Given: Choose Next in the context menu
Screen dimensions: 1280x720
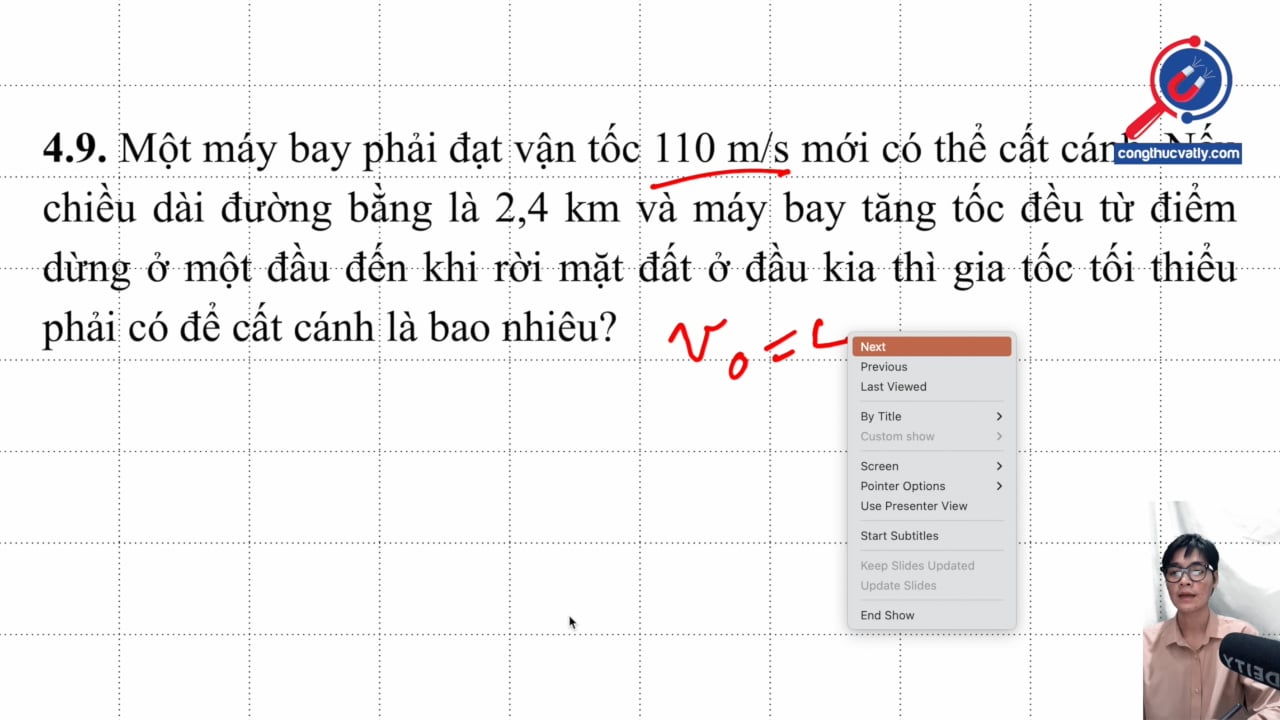Looking at the screenshot, I should click(931, 347).
